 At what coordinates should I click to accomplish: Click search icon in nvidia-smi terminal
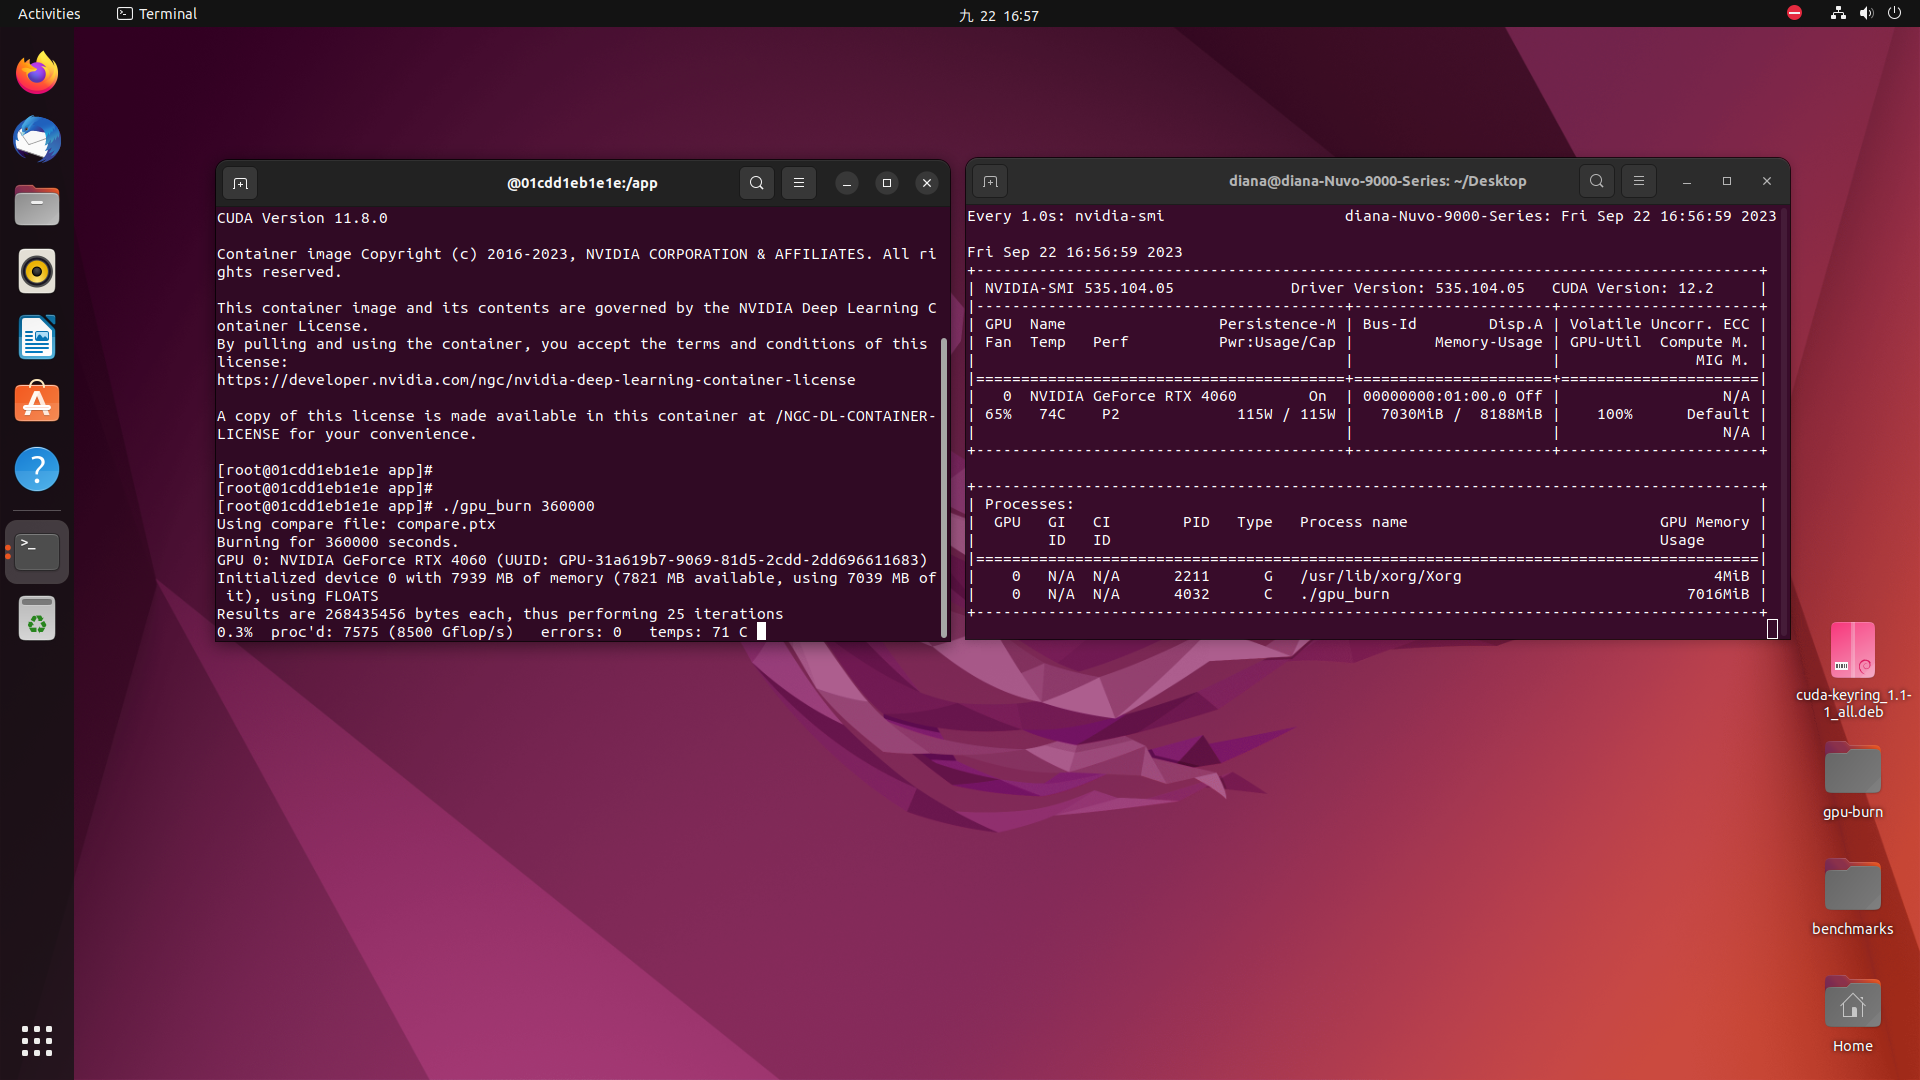click(1597, 181)
